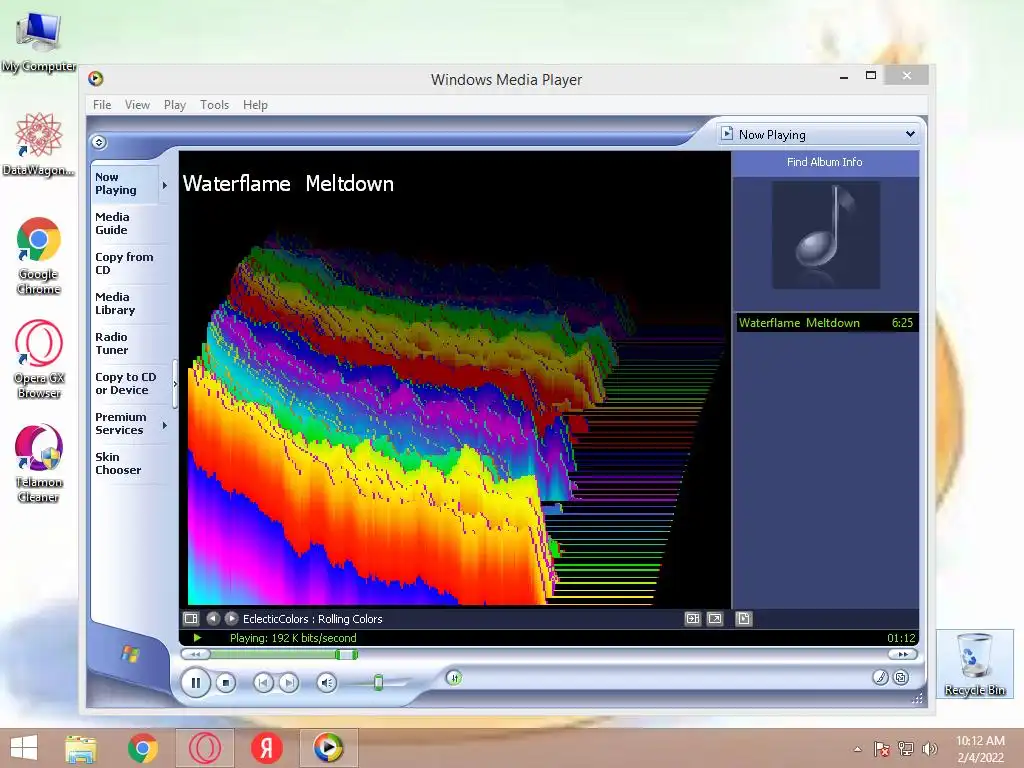Open Yandex from the taskbar

point(266,748)
